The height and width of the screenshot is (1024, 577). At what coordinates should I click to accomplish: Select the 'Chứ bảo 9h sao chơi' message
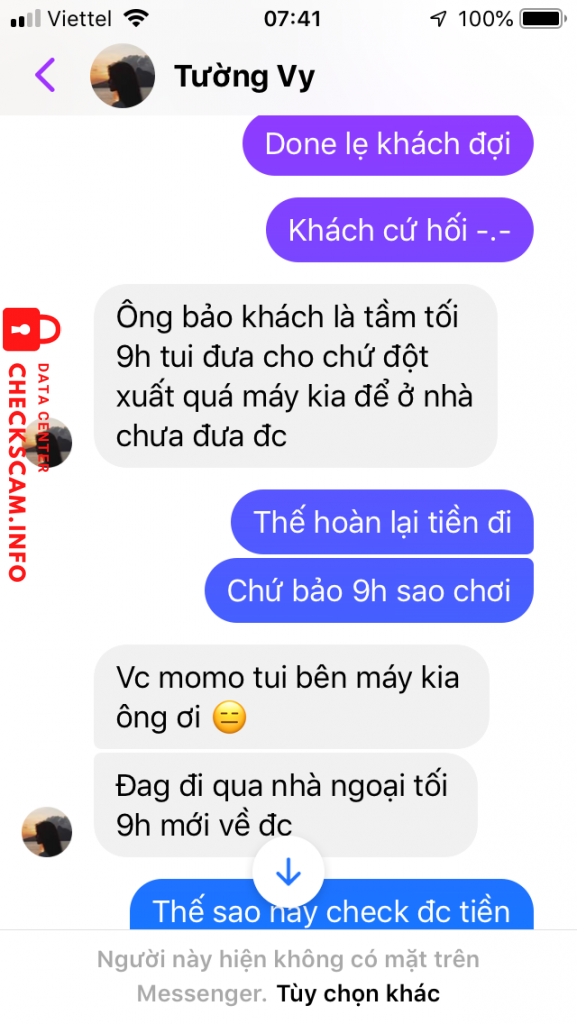369,590
